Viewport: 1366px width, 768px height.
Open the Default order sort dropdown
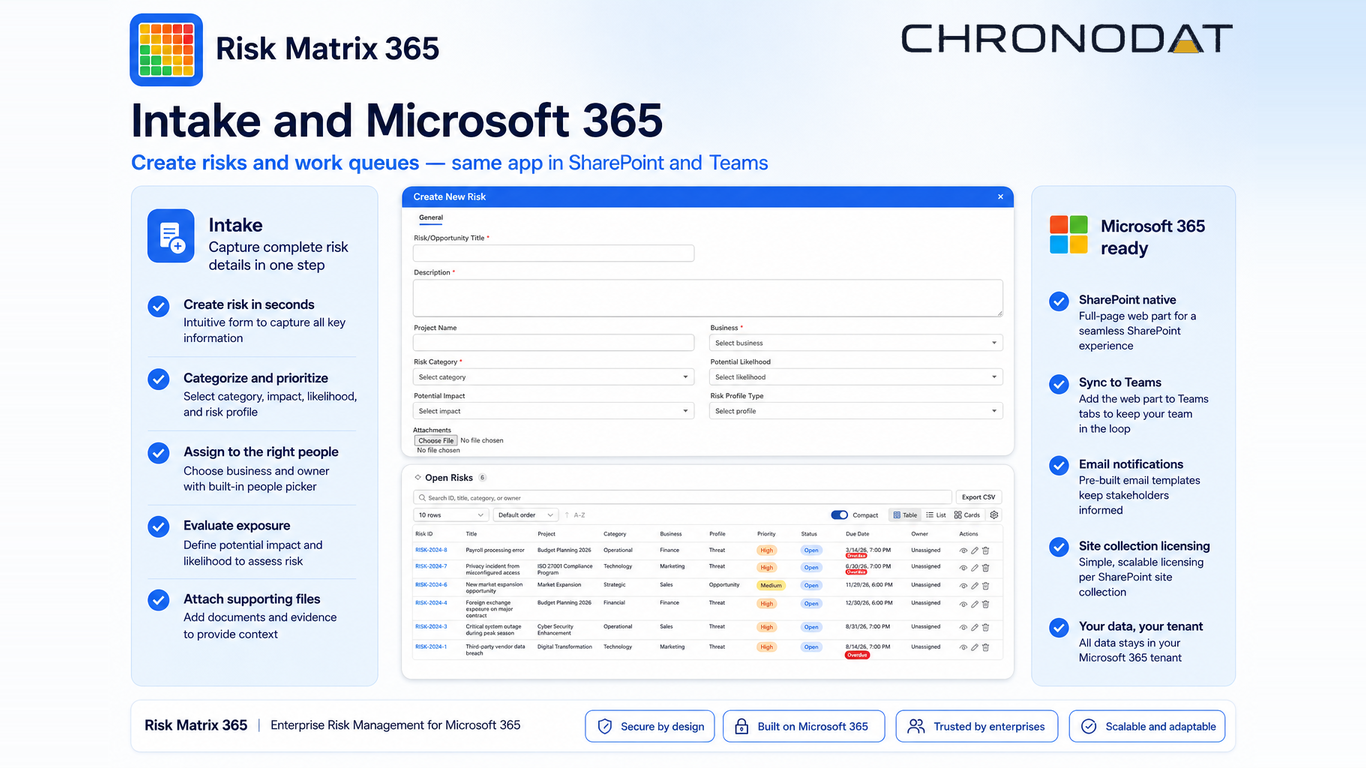coord(525,515)
